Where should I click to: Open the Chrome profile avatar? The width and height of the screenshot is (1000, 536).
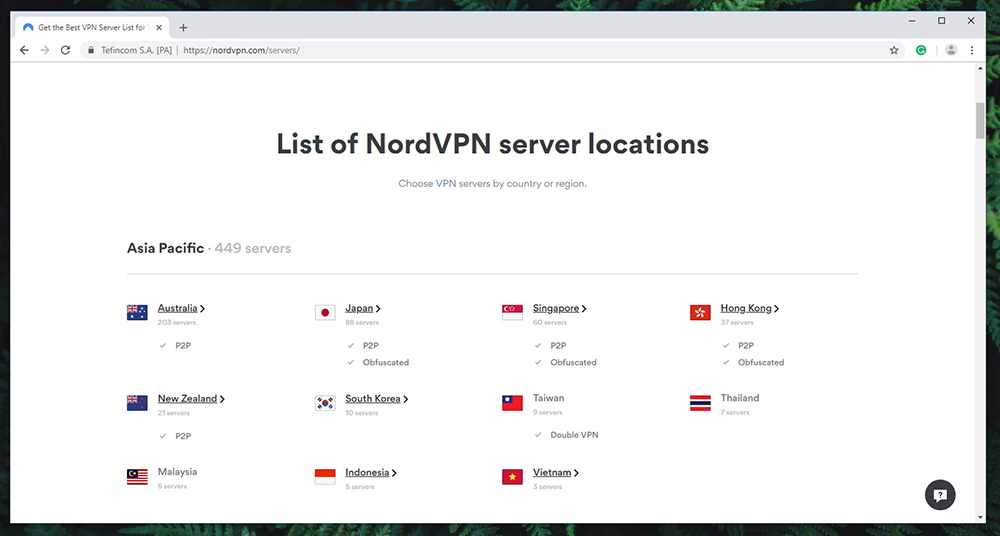951,50
